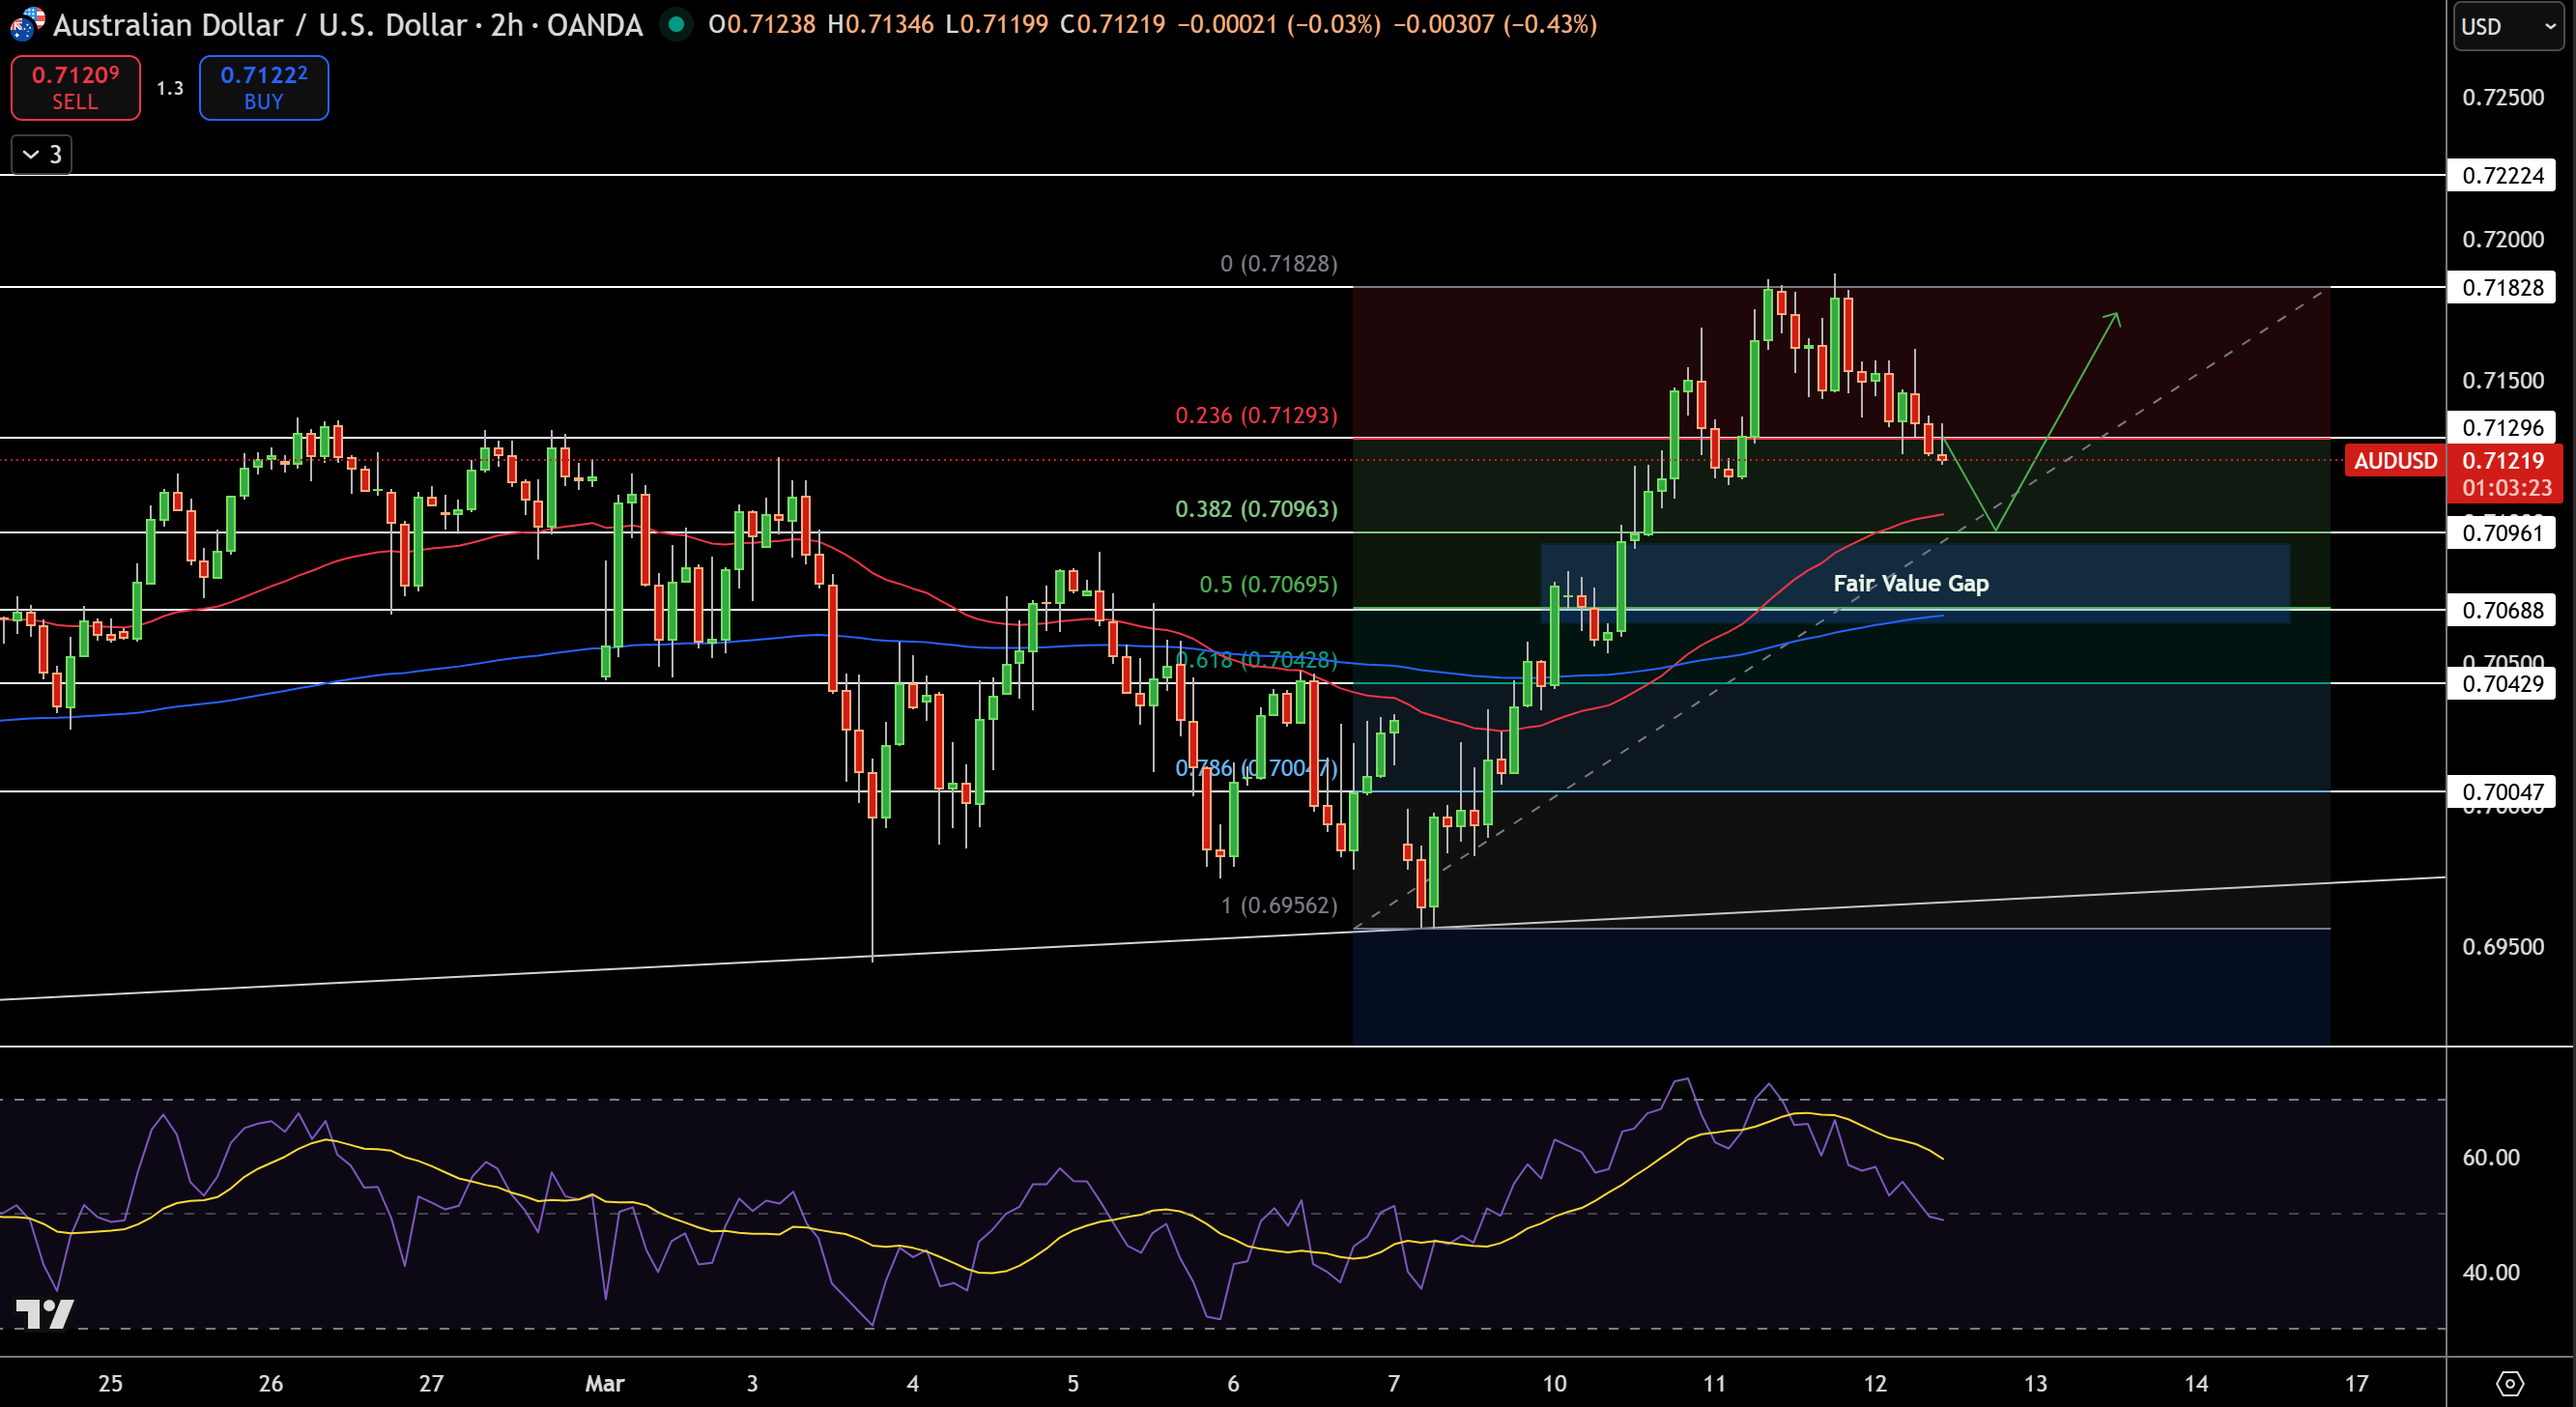Open chart settings gear icon at bottom right

(x=2510, y=1383)
